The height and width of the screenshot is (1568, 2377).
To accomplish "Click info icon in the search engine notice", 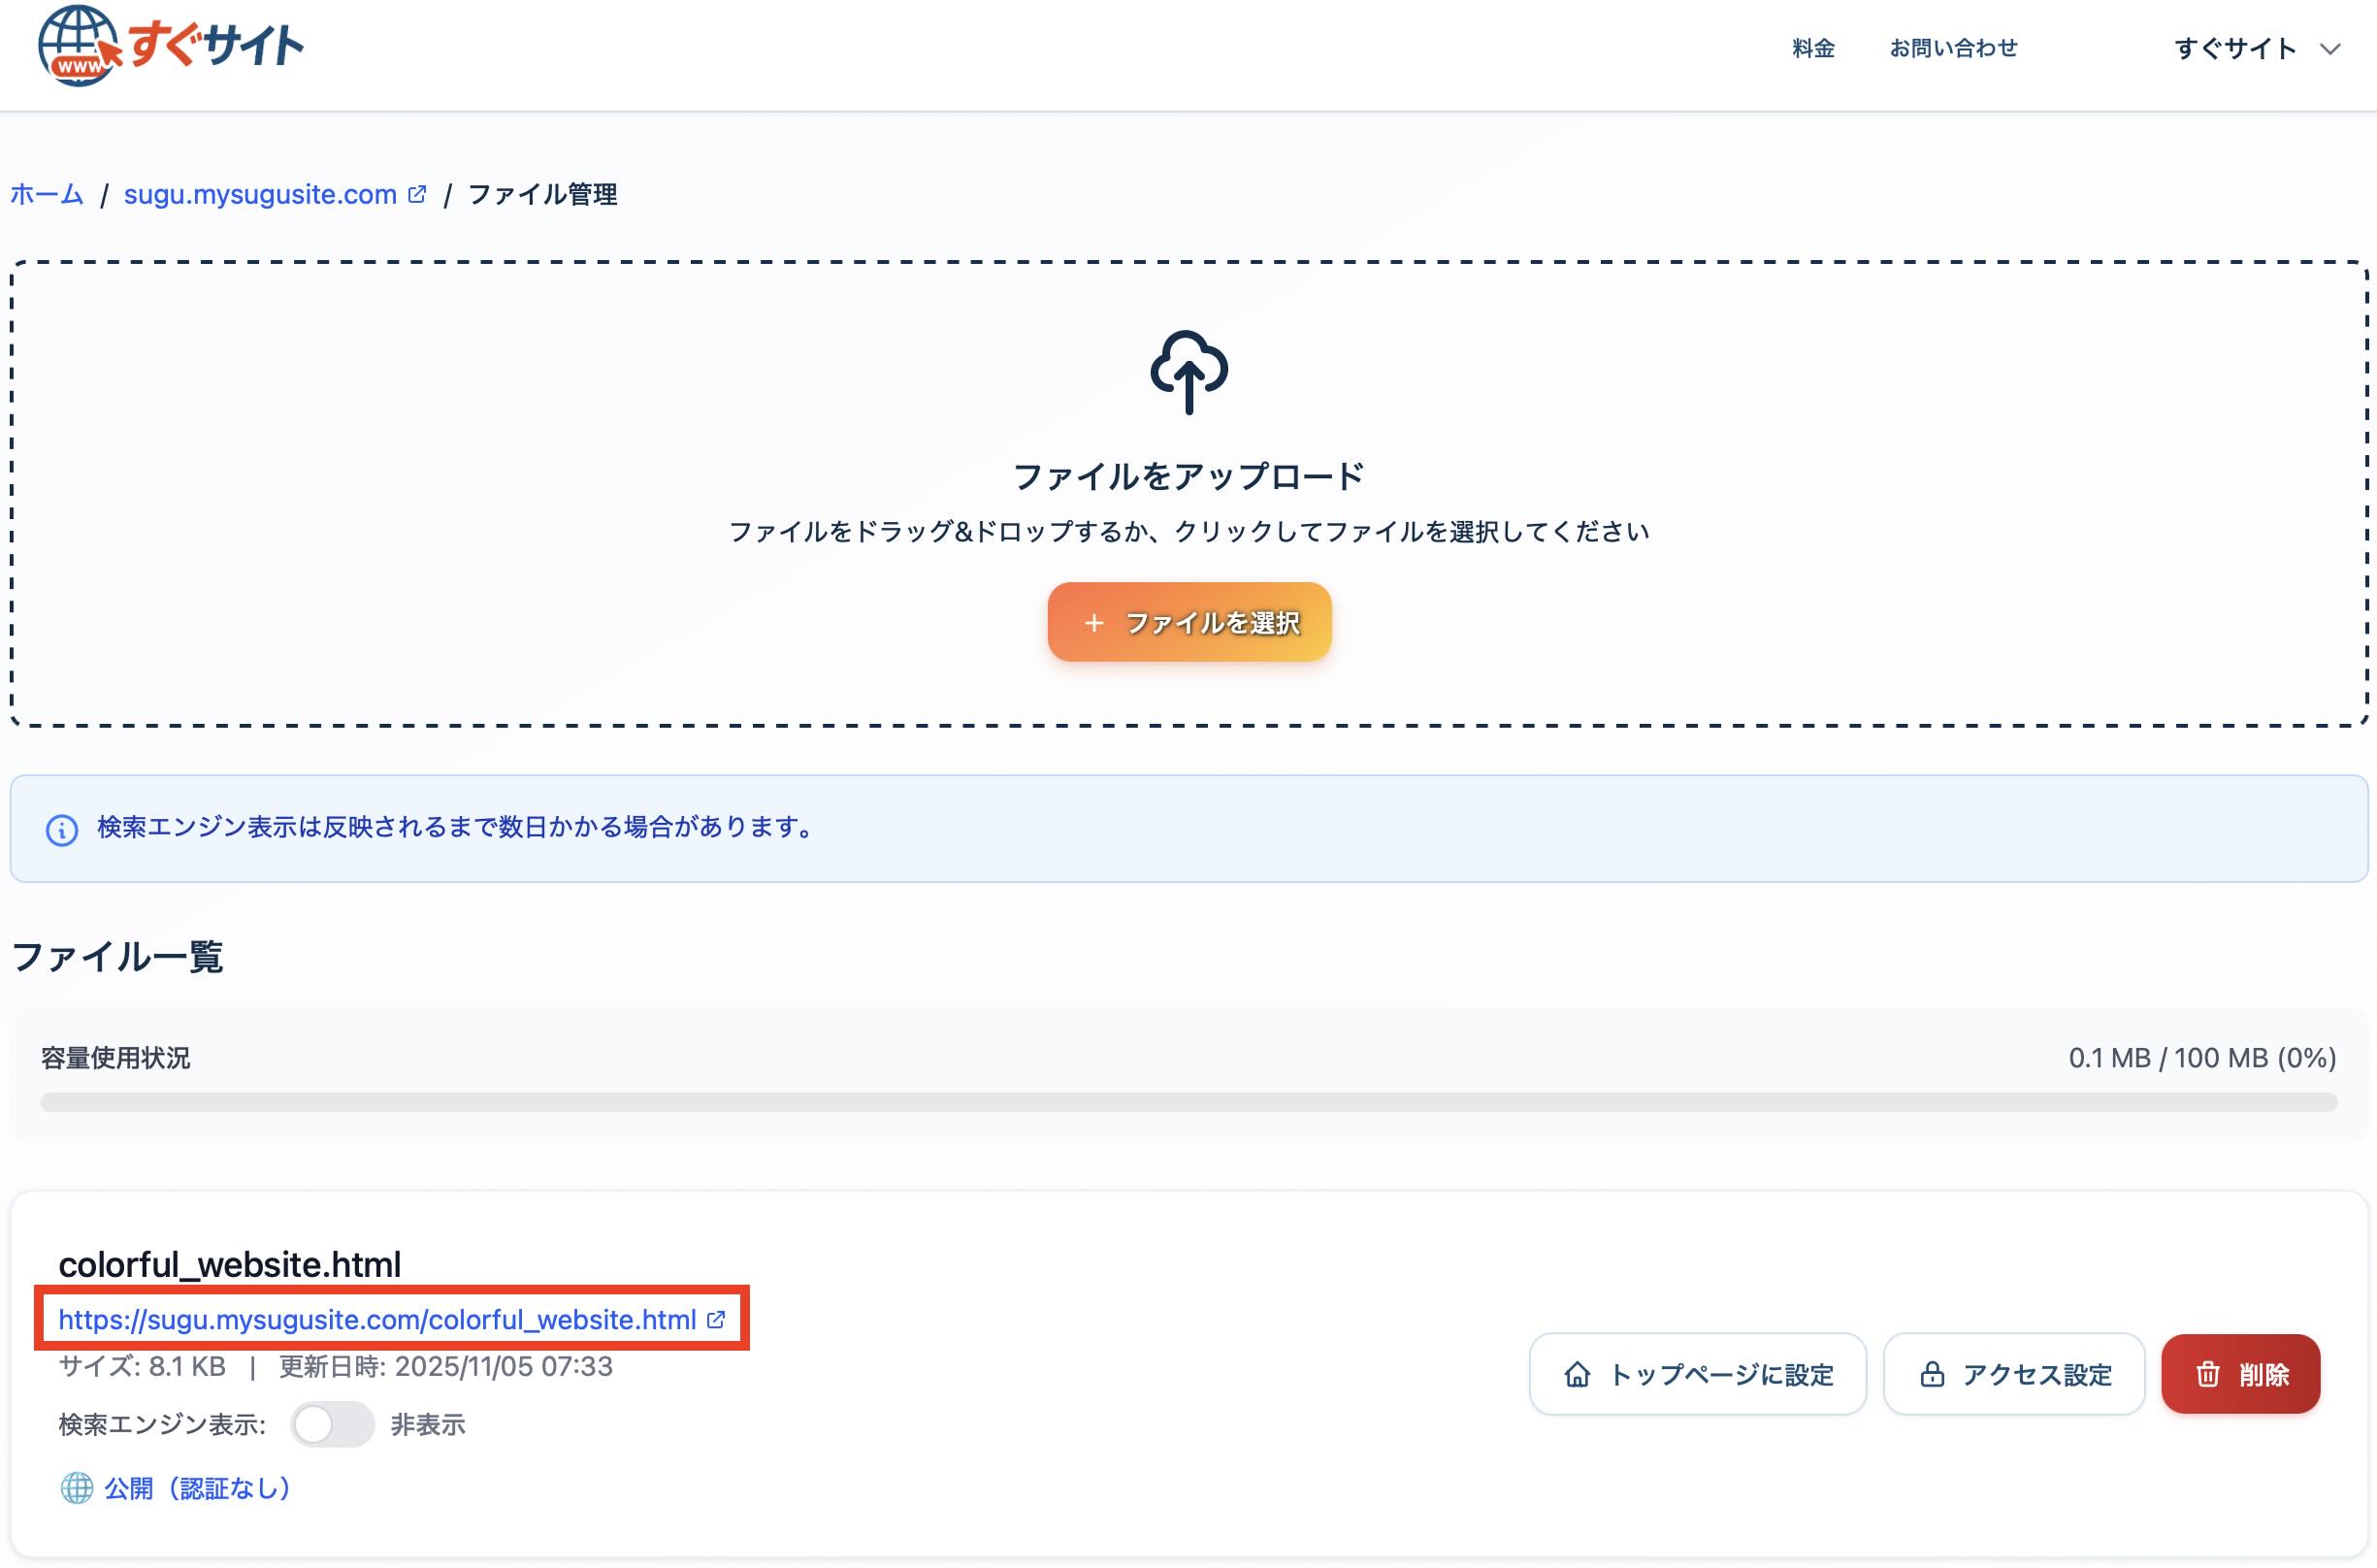I will click(60, 828).
